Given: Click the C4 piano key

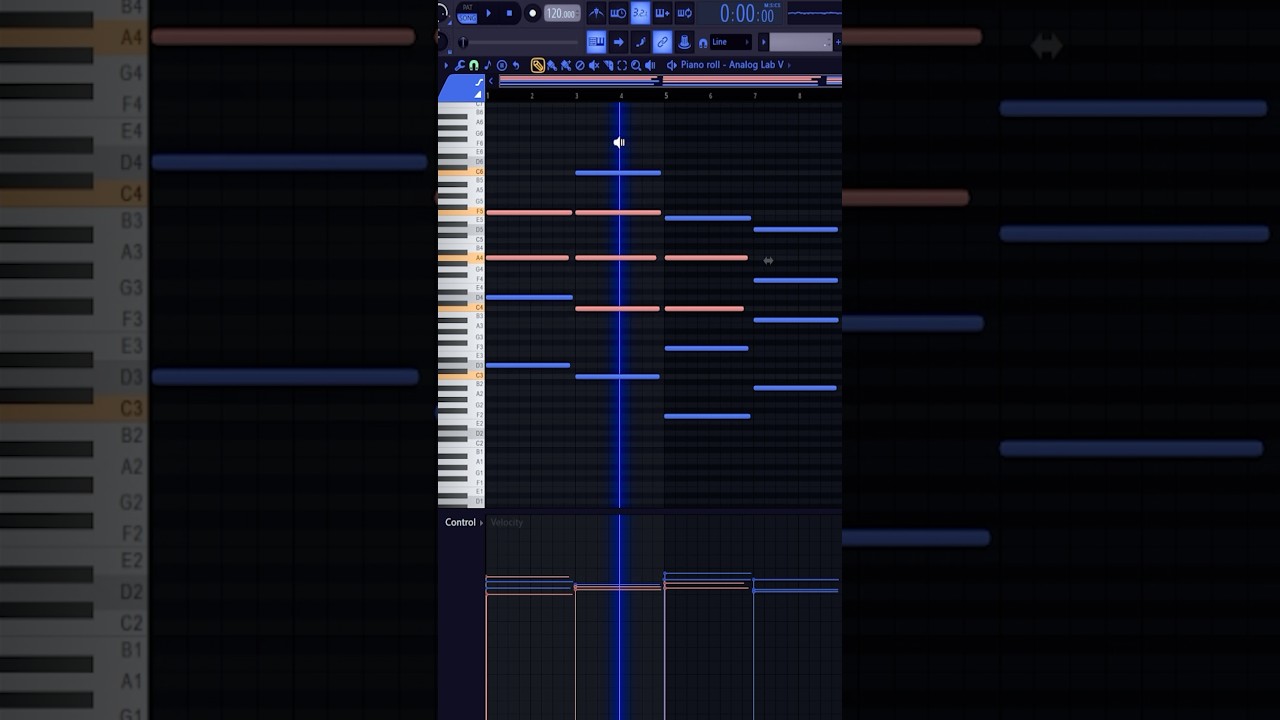Looking at the screenshot, I should [461, 308].
